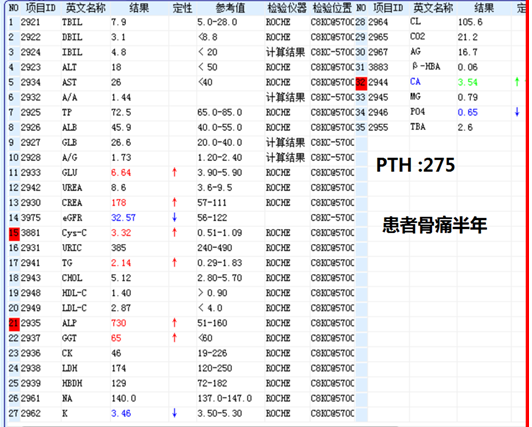Viewport: 532px width, 427px height.
Task: Click the red up arrow in CREA row
Action: [174, 202]
